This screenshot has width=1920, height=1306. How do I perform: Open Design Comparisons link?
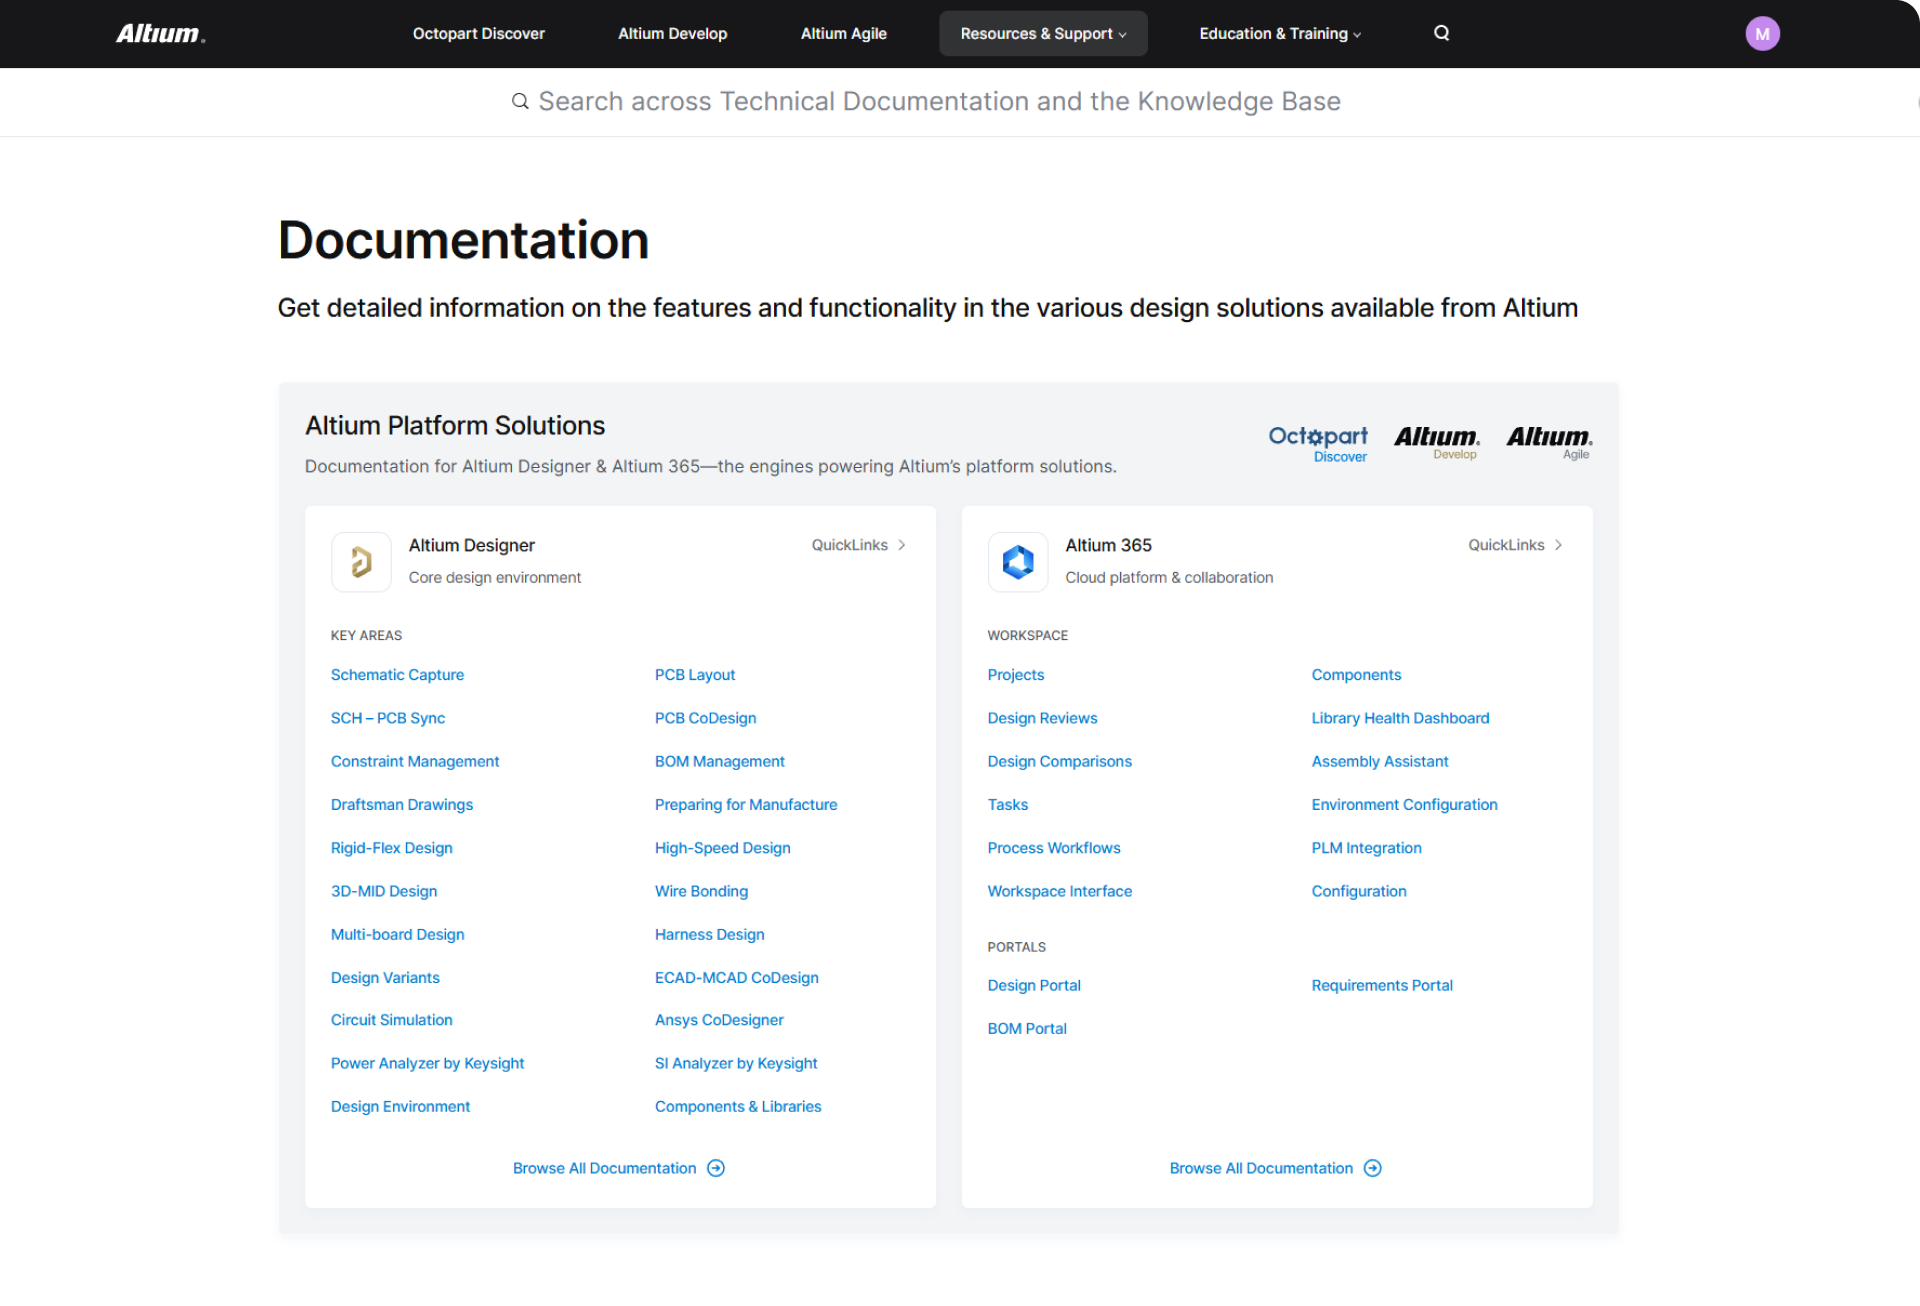click(1060, 761)
